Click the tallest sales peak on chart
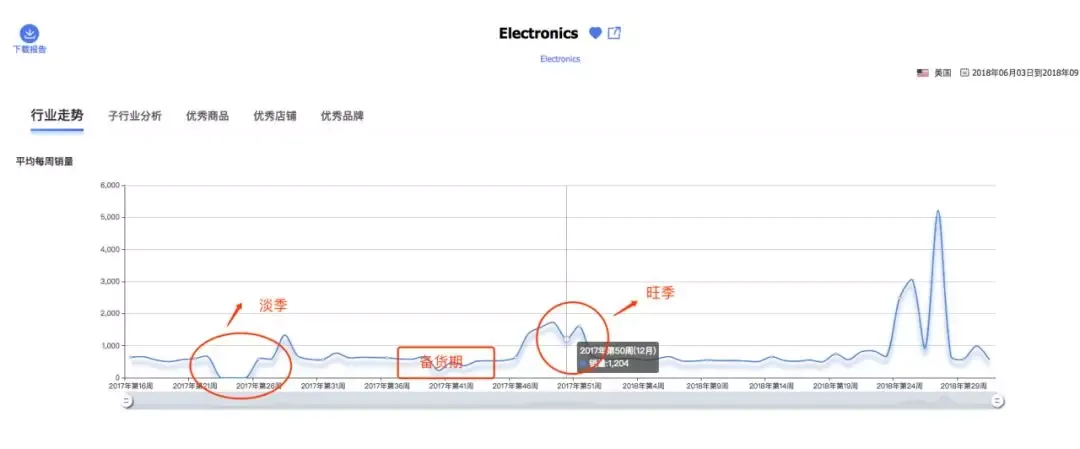 pyautogui.click(x=937, y=211)
